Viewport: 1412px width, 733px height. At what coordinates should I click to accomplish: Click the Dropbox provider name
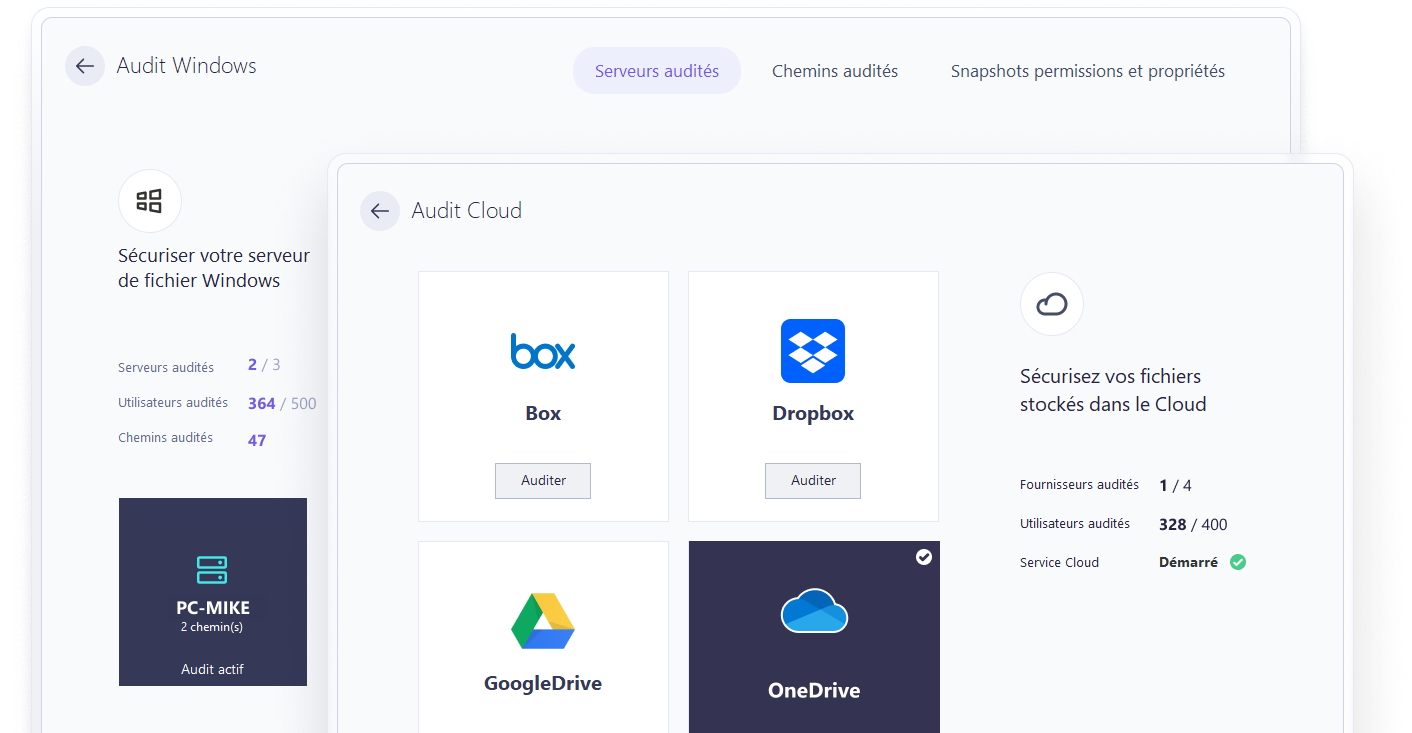[x=813, y=414]
